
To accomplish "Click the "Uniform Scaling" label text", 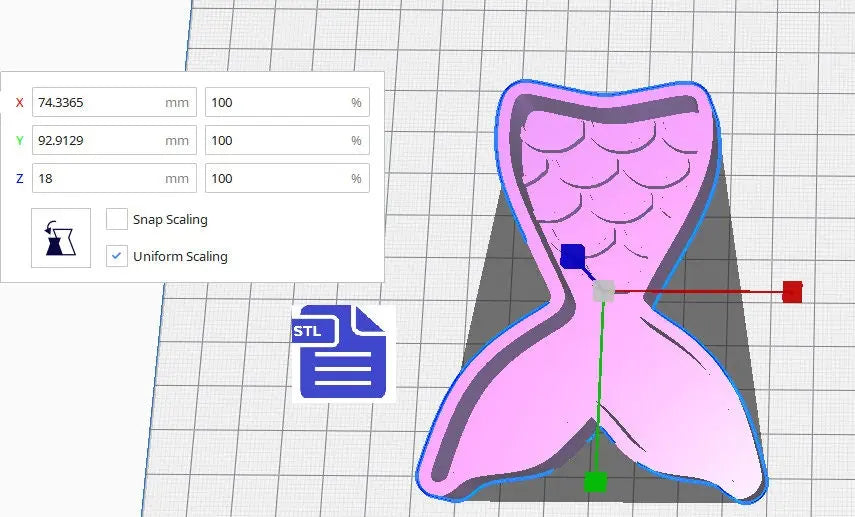I will point(180,256).
